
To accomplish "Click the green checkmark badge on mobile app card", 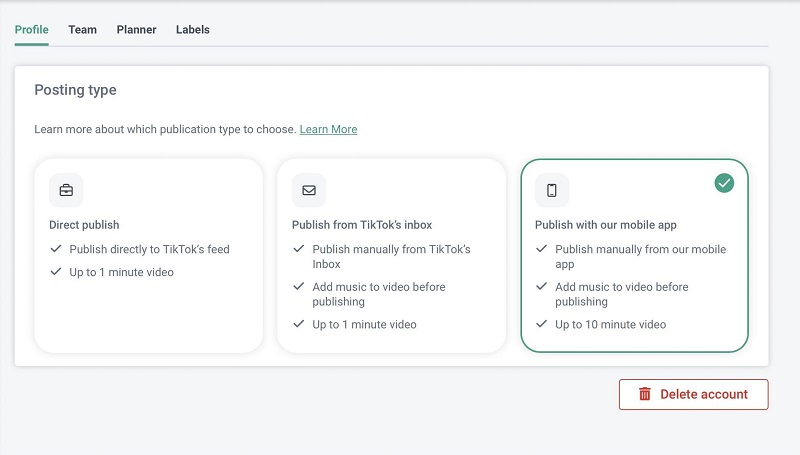I will (724, 183).
